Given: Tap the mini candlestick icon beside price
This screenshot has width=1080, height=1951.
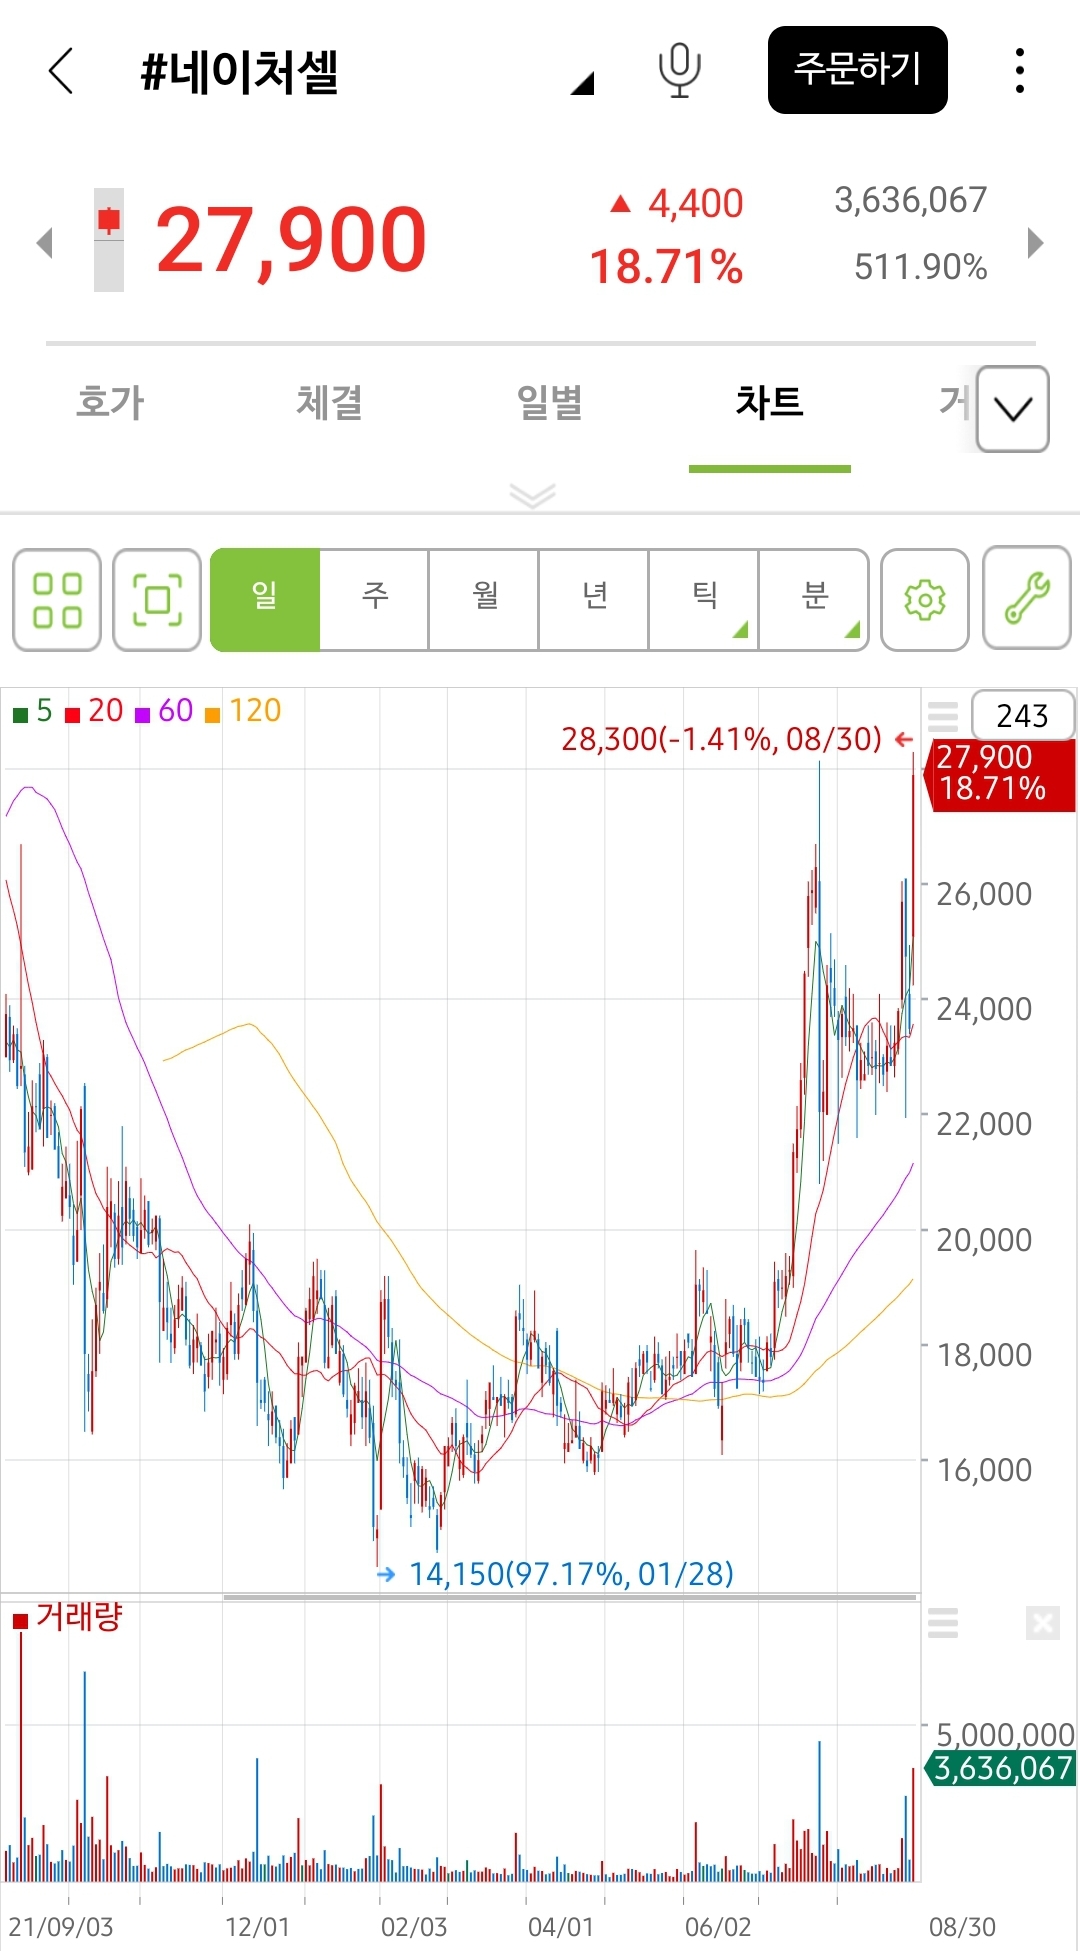Looking at the screenshot, I should [109, 240].
